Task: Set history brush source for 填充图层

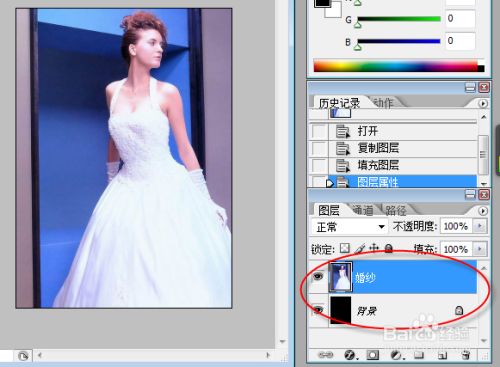Action: point(319,165)
